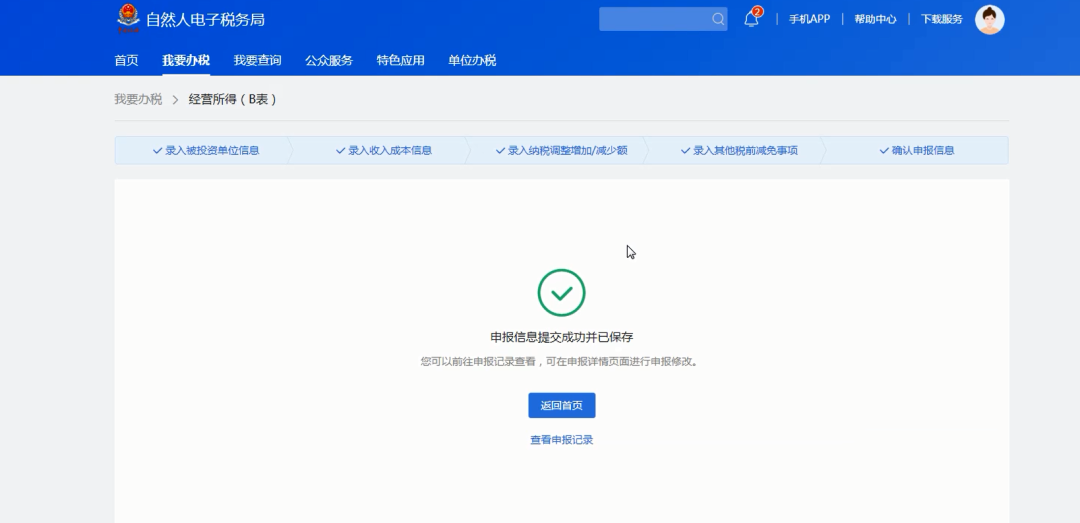Click the 申报信息提交成功并已保存 message

tap(561, 337)
